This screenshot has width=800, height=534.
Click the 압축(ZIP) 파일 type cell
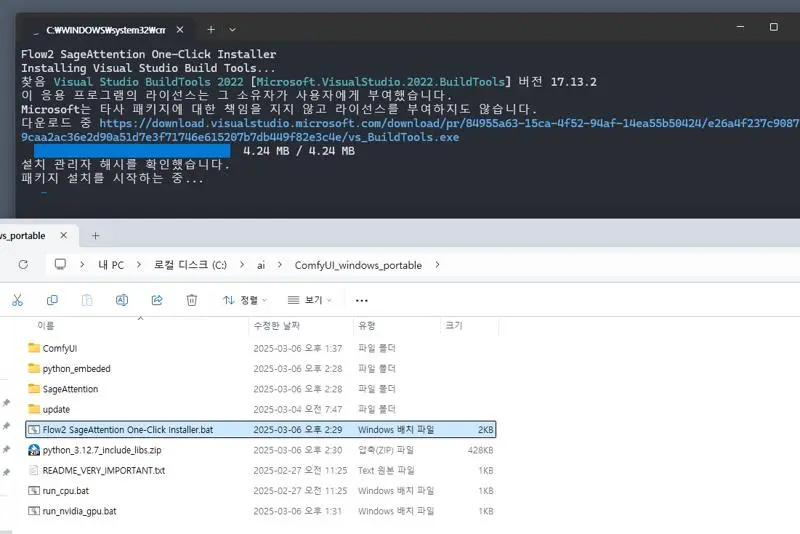point(386,450)
